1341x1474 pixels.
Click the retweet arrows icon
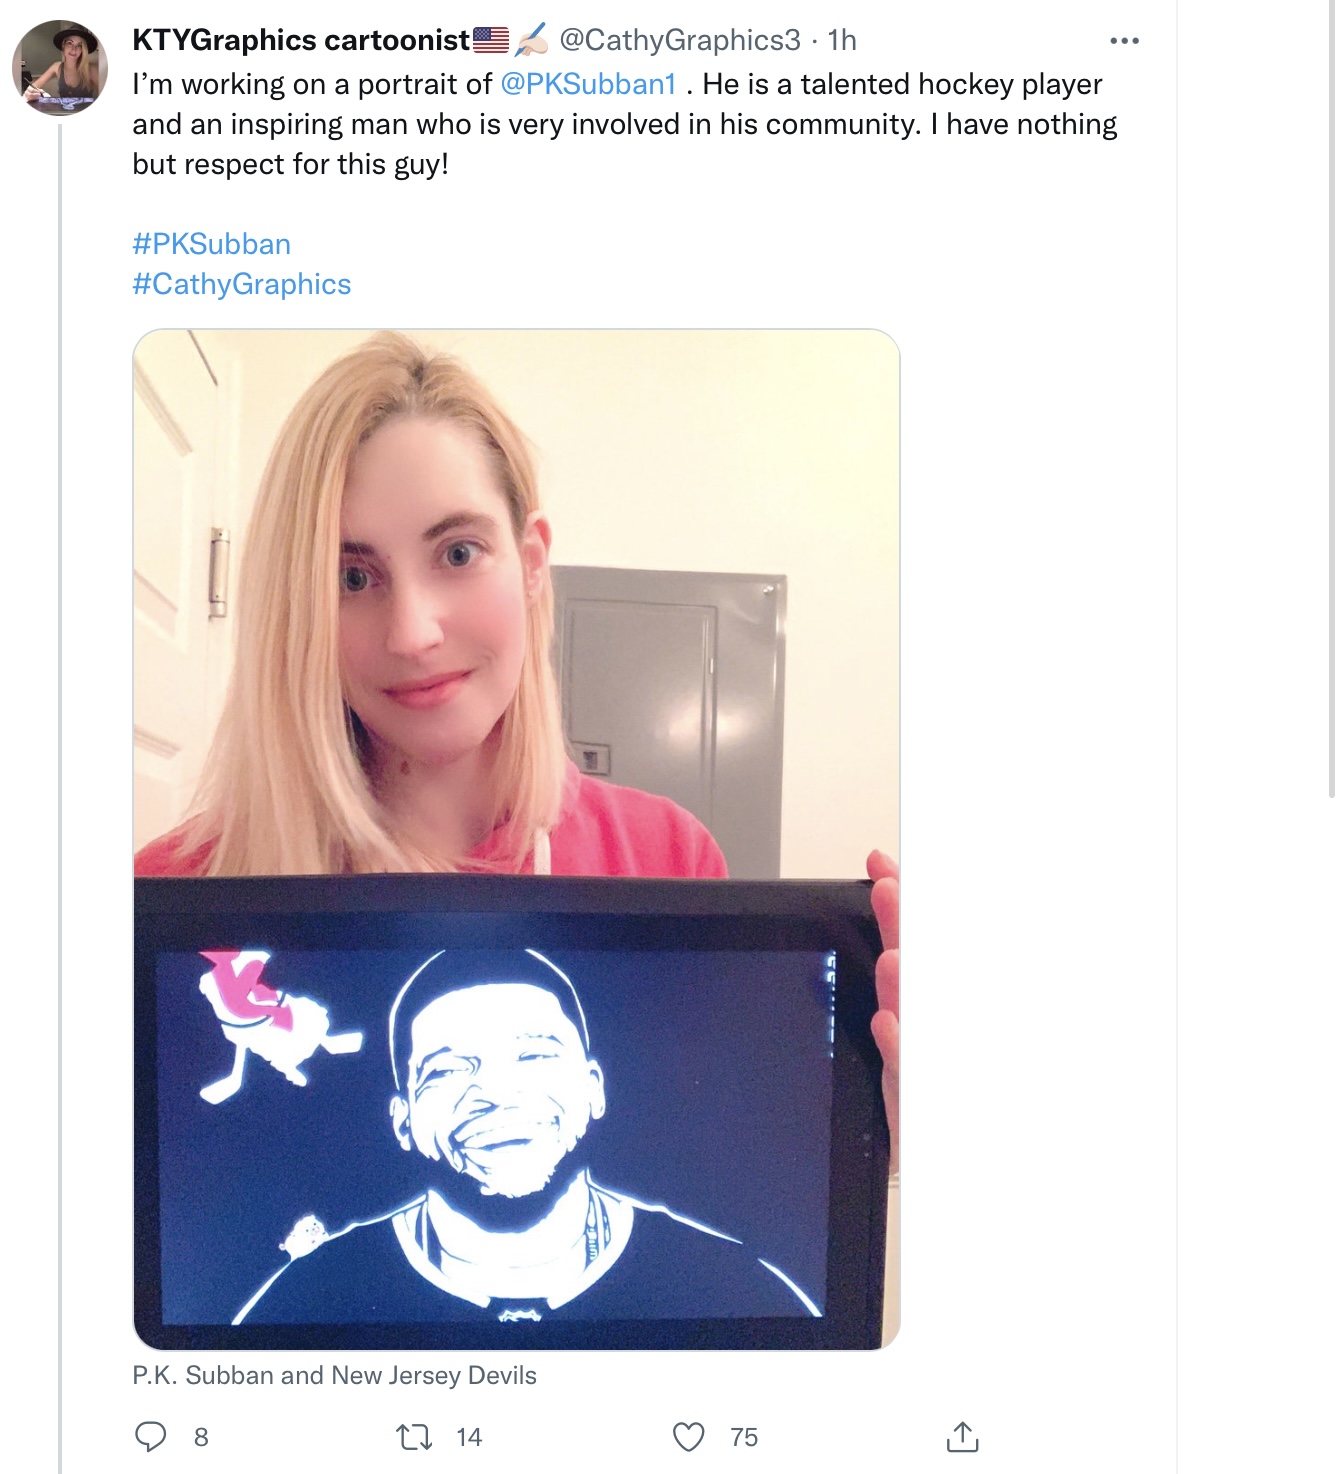tap(414, 1438)
